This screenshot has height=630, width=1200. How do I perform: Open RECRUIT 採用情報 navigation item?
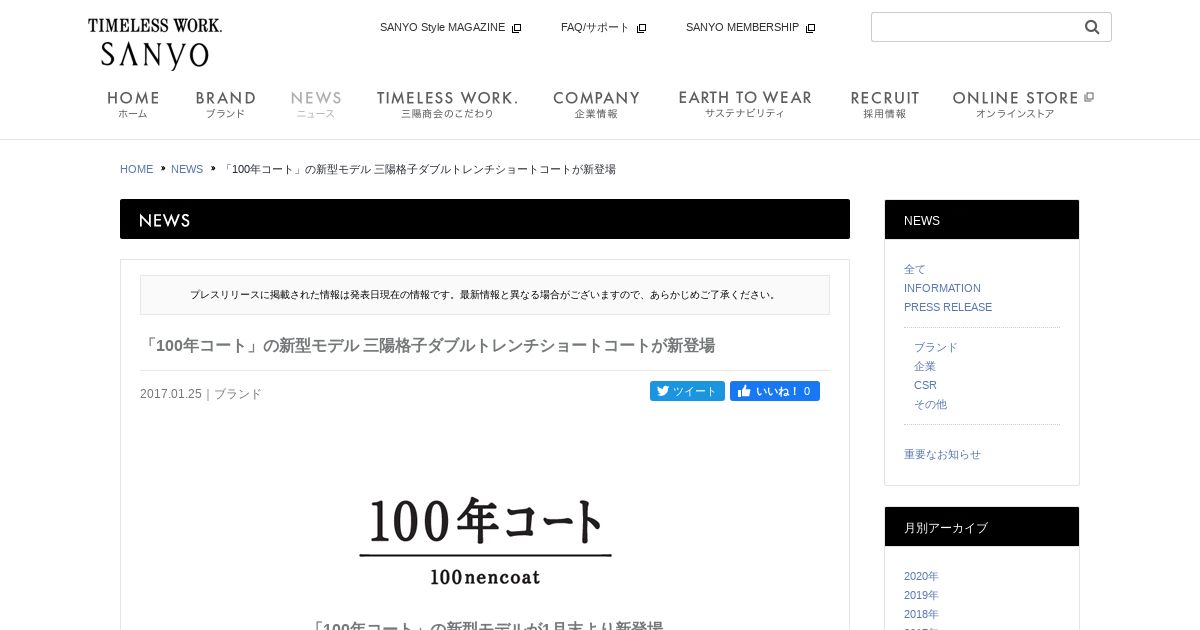[885, 104]
